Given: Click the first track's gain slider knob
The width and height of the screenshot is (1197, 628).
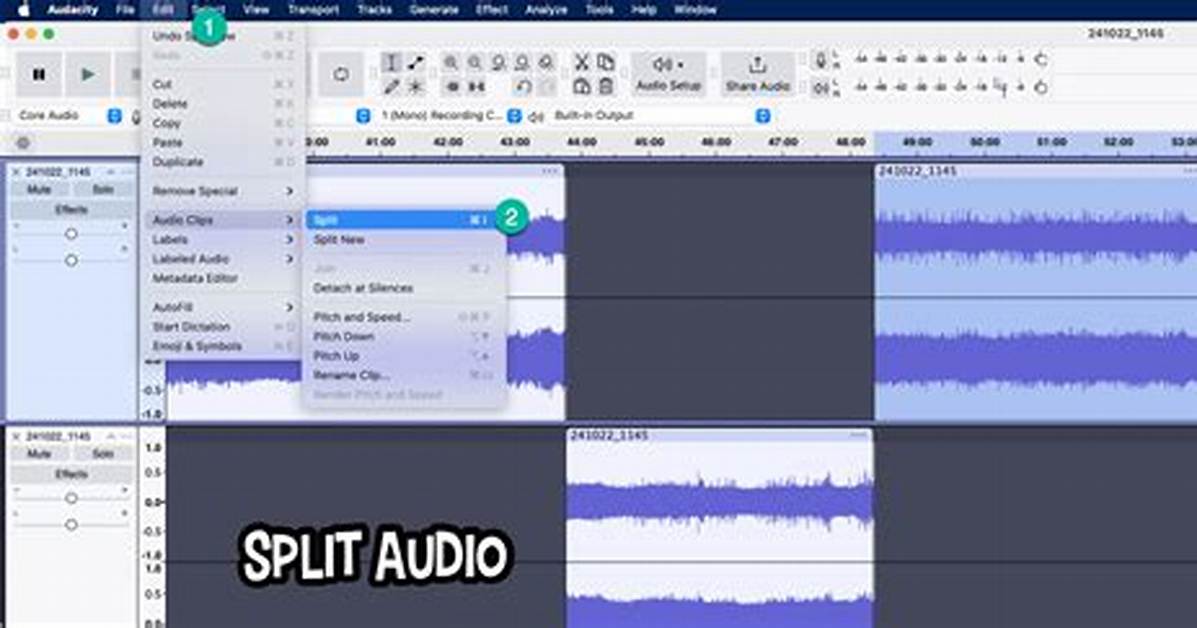Looking at the screenshot, I should pos(71,233).
